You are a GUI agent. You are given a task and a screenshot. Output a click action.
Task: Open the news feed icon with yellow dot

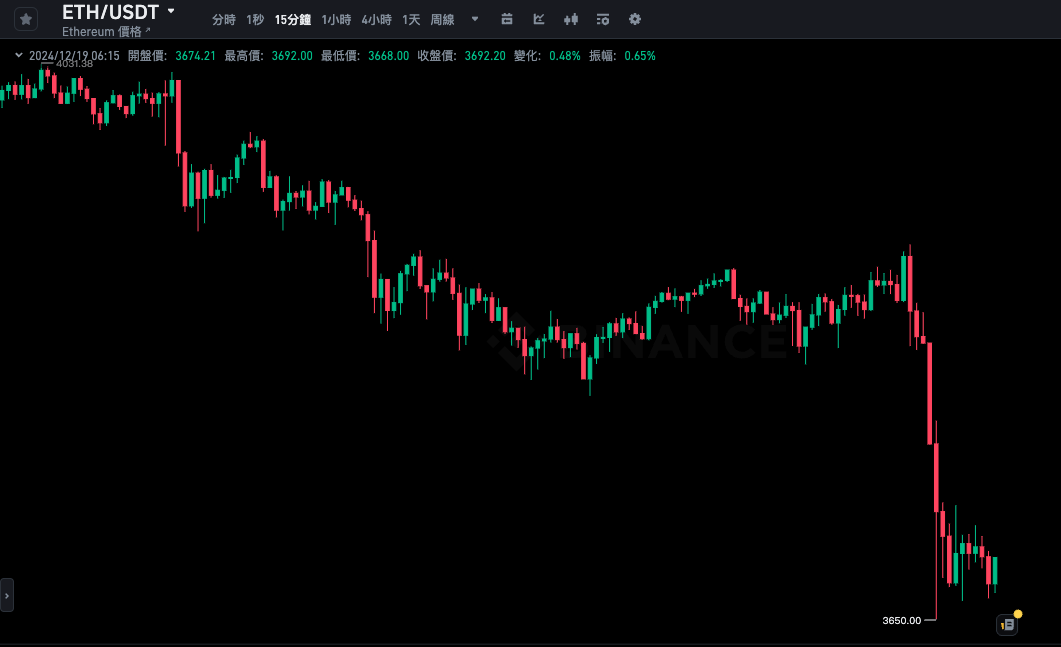pyautogui.click(x=1007, y=624)
